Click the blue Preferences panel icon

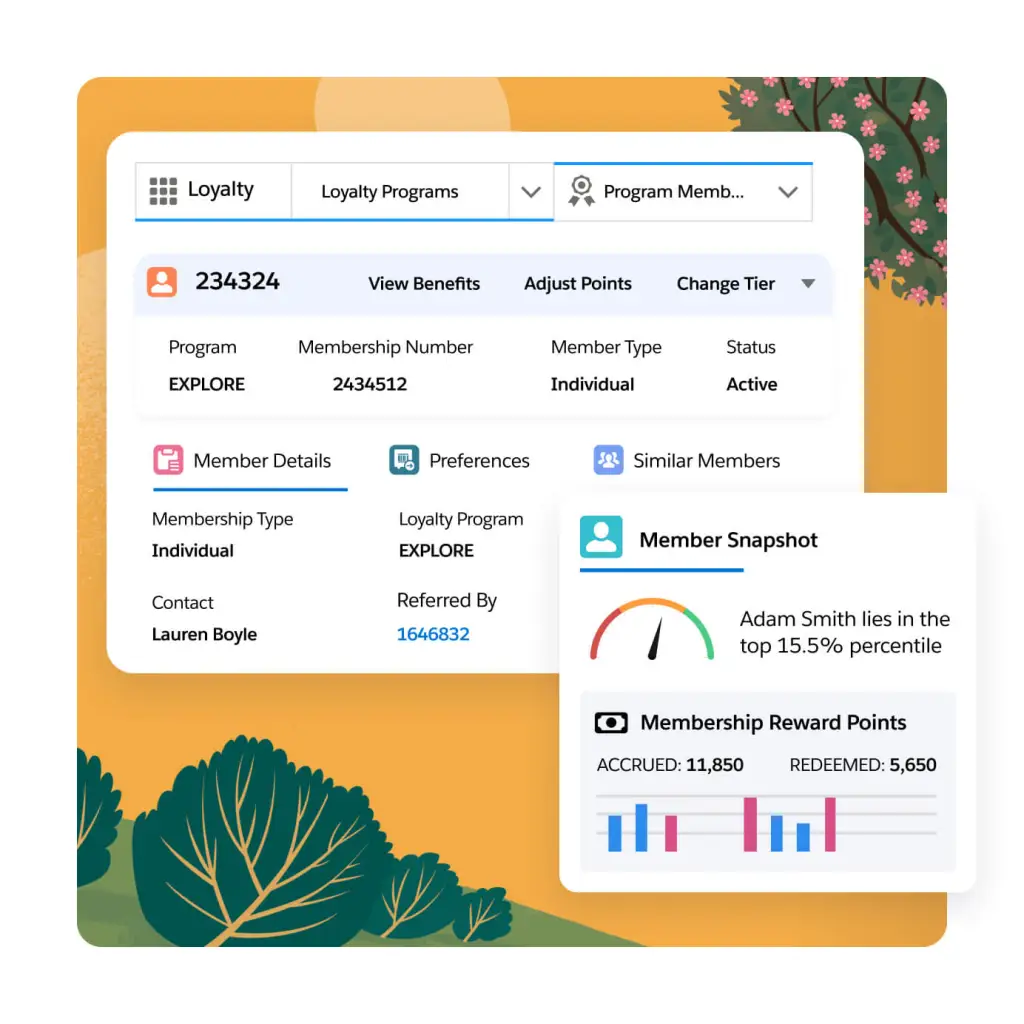tap(404, 460)
